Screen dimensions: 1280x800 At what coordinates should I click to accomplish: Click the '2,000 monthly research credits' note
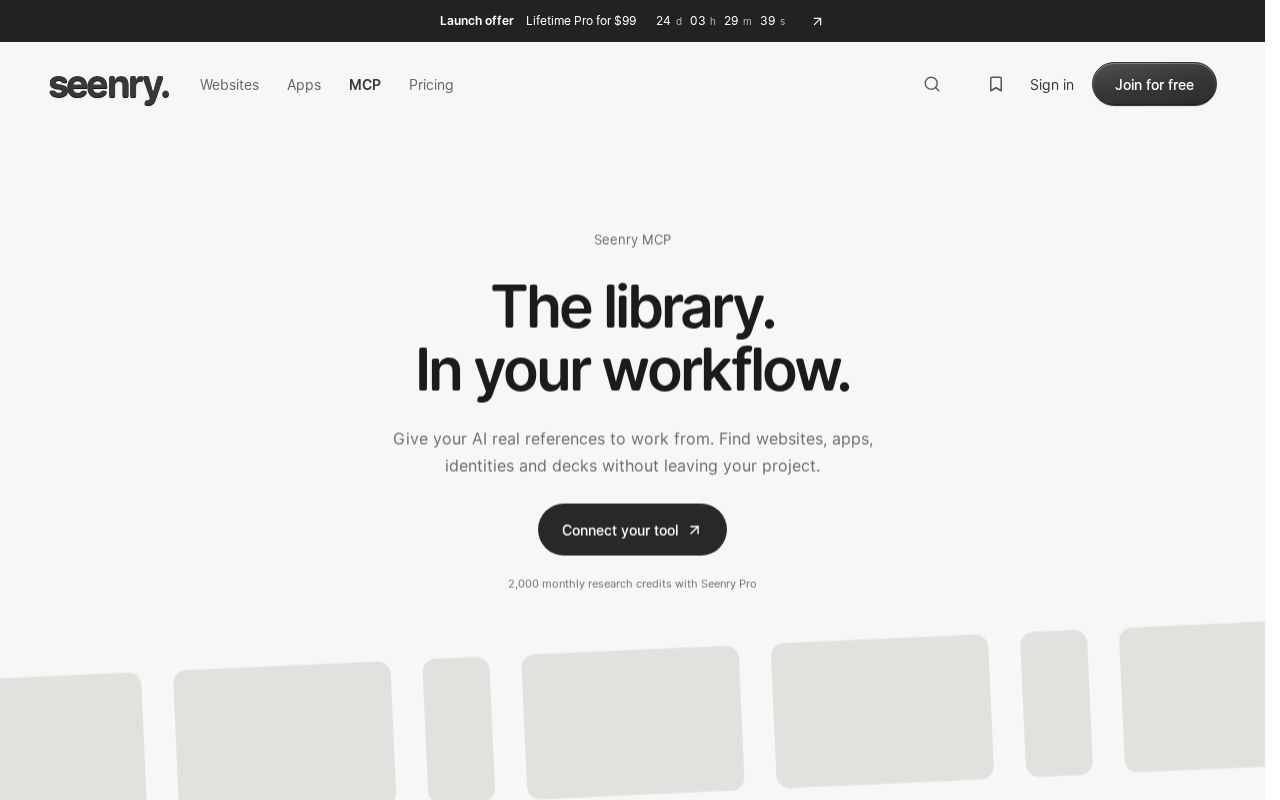coord(632,584)
